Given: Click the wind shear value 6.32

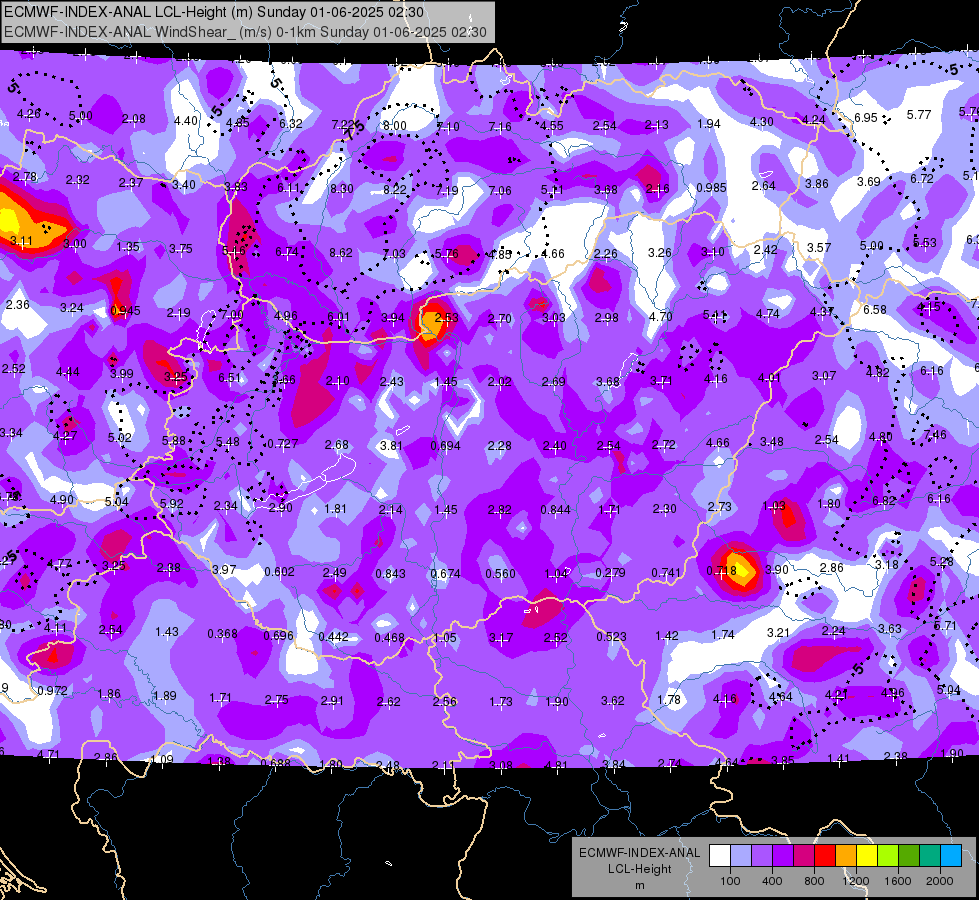Looking at the screenshot, I should click(x=290, y=124).
